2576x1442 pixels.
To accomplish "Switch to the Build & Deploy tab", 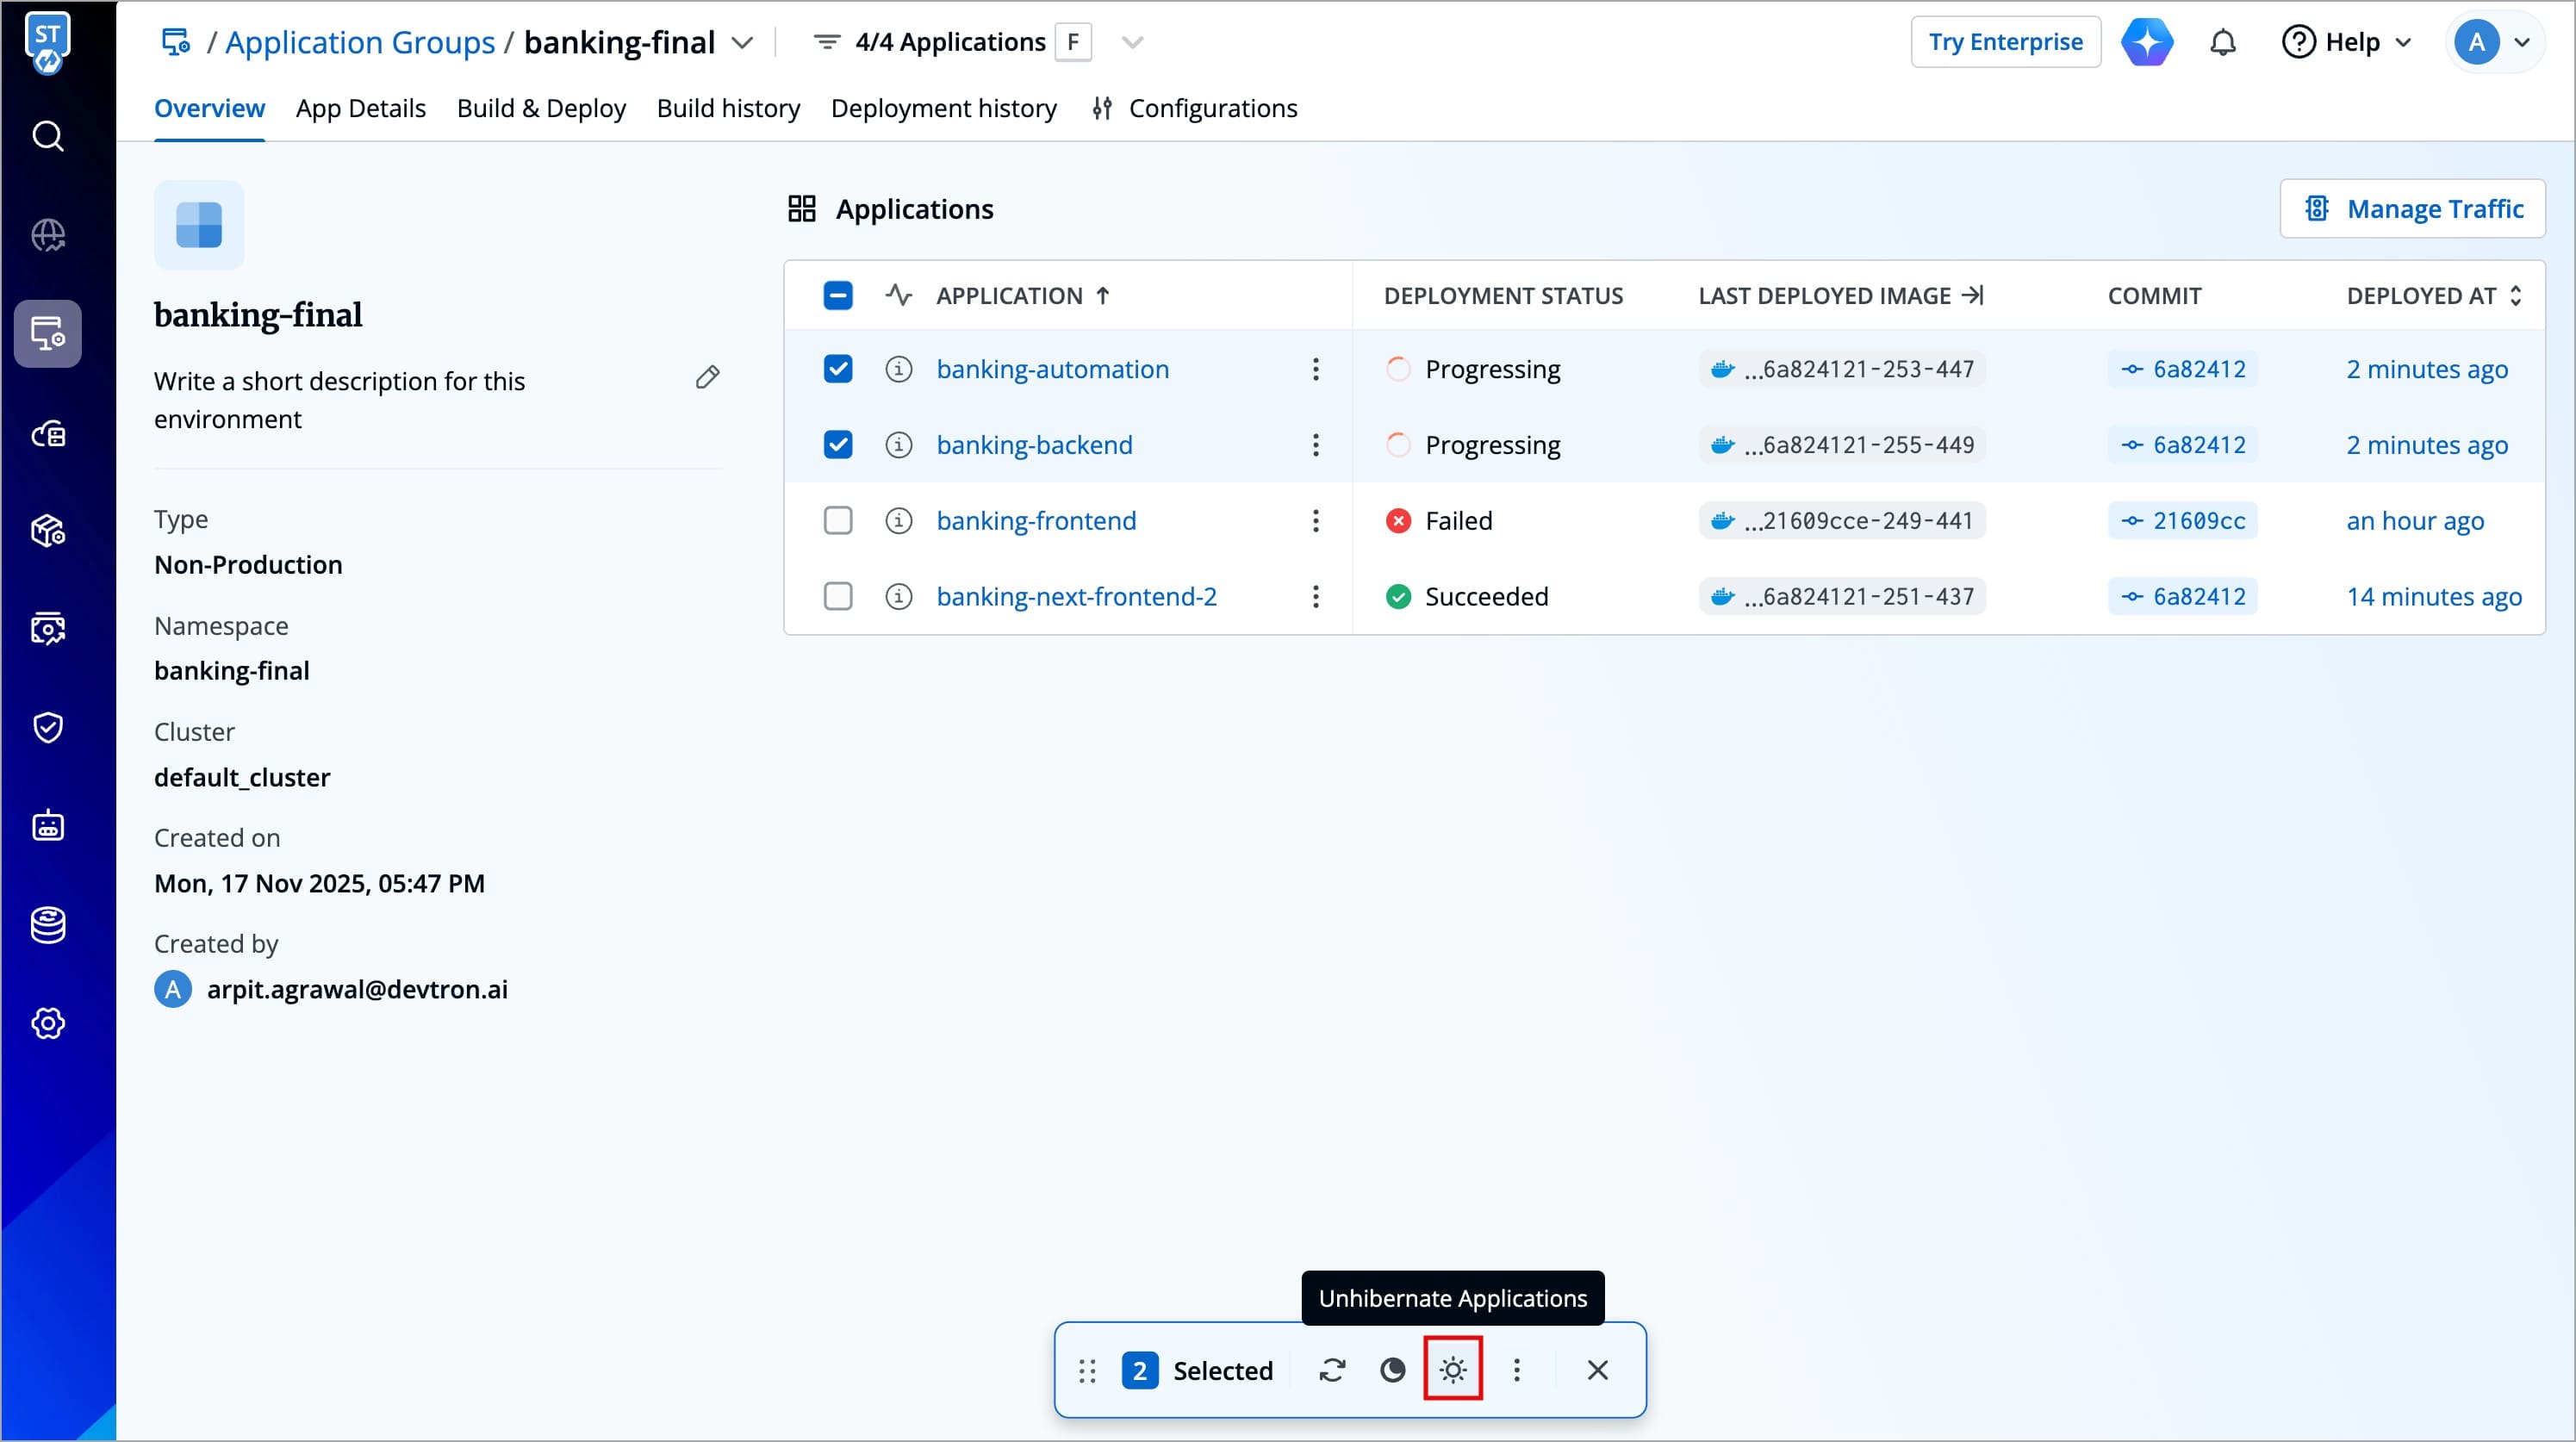I will [x=541, y=108].
